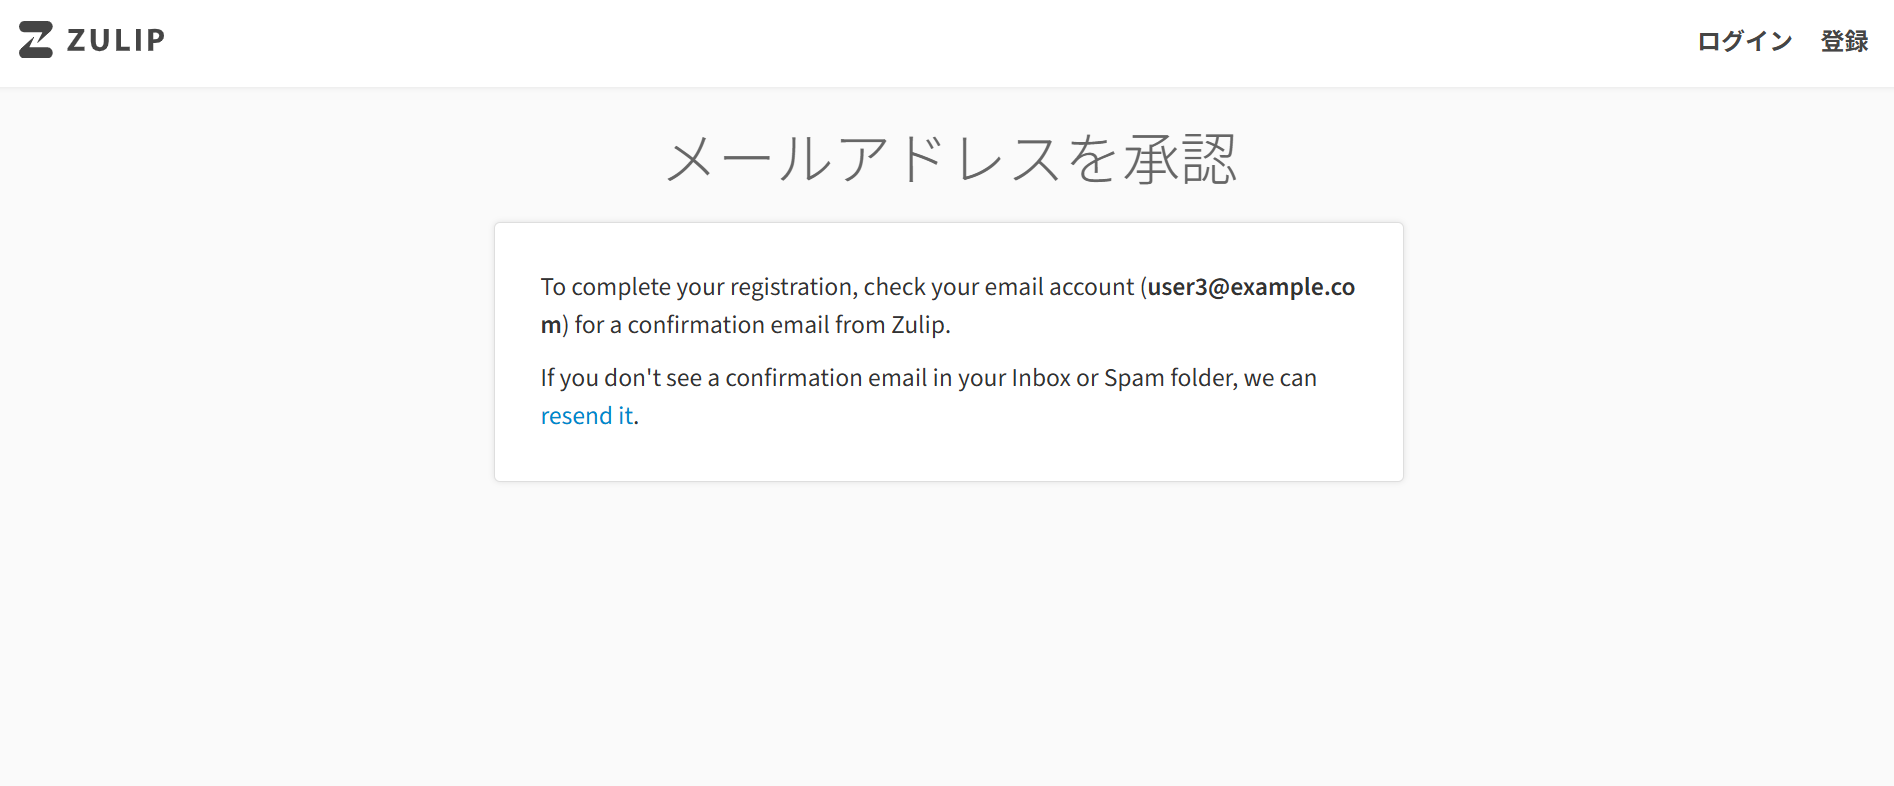1894x786 pixels.
Task: Click the empty area of the top navigation bar
Action: [900, 42]
